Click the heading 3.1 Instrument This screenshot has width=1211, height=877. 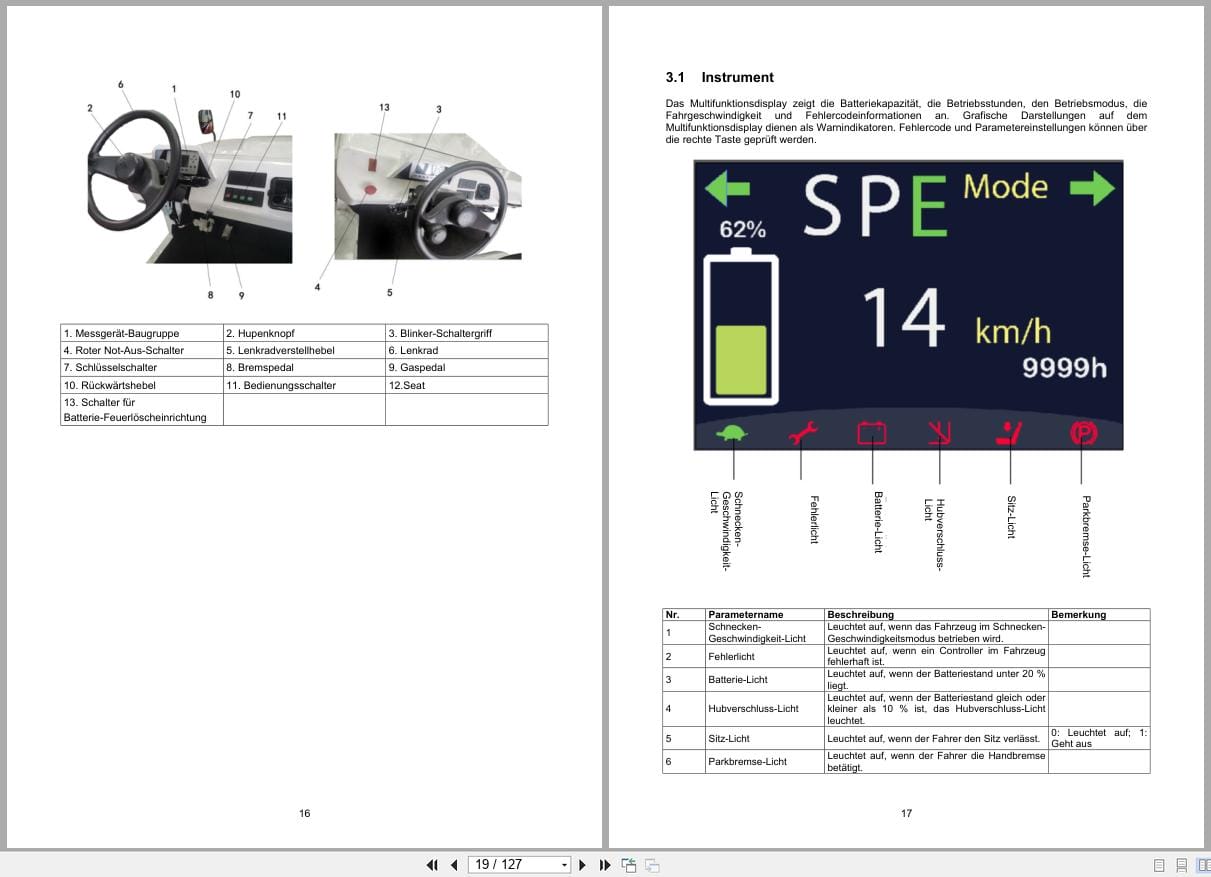pyautogui.click(x=719, y=77)
